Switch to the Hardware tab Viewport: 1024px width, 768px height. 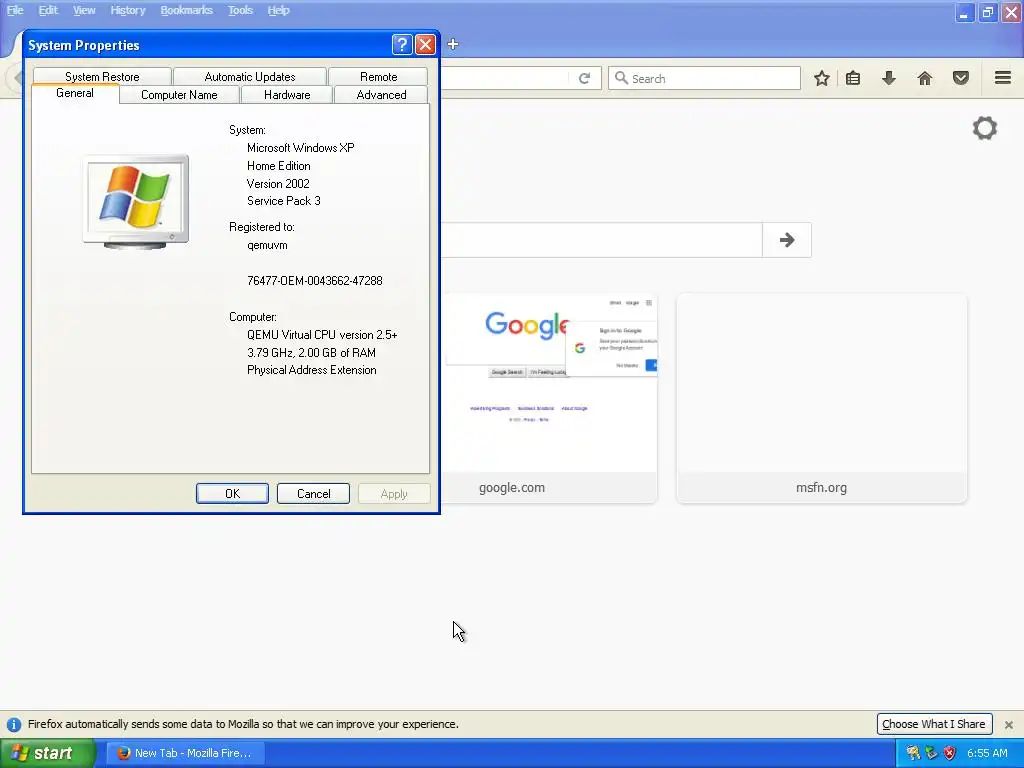(x=287, y=95)
